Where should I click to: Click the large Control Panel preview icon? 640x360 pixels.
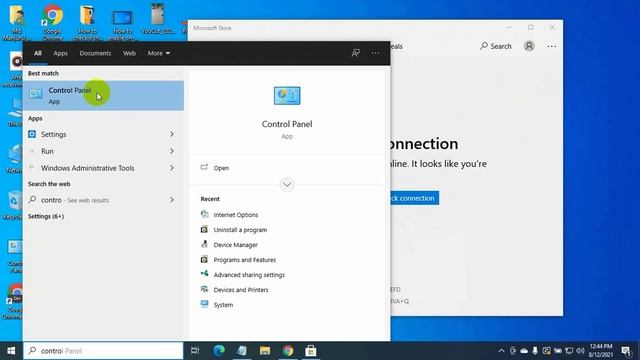287,96
